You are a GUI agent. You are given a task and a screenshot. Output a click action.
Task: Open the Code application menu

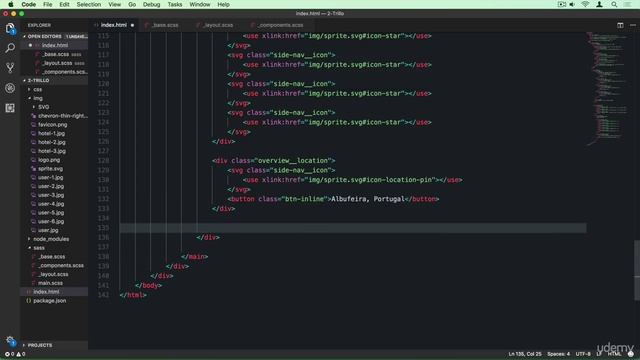click(29, 4)
